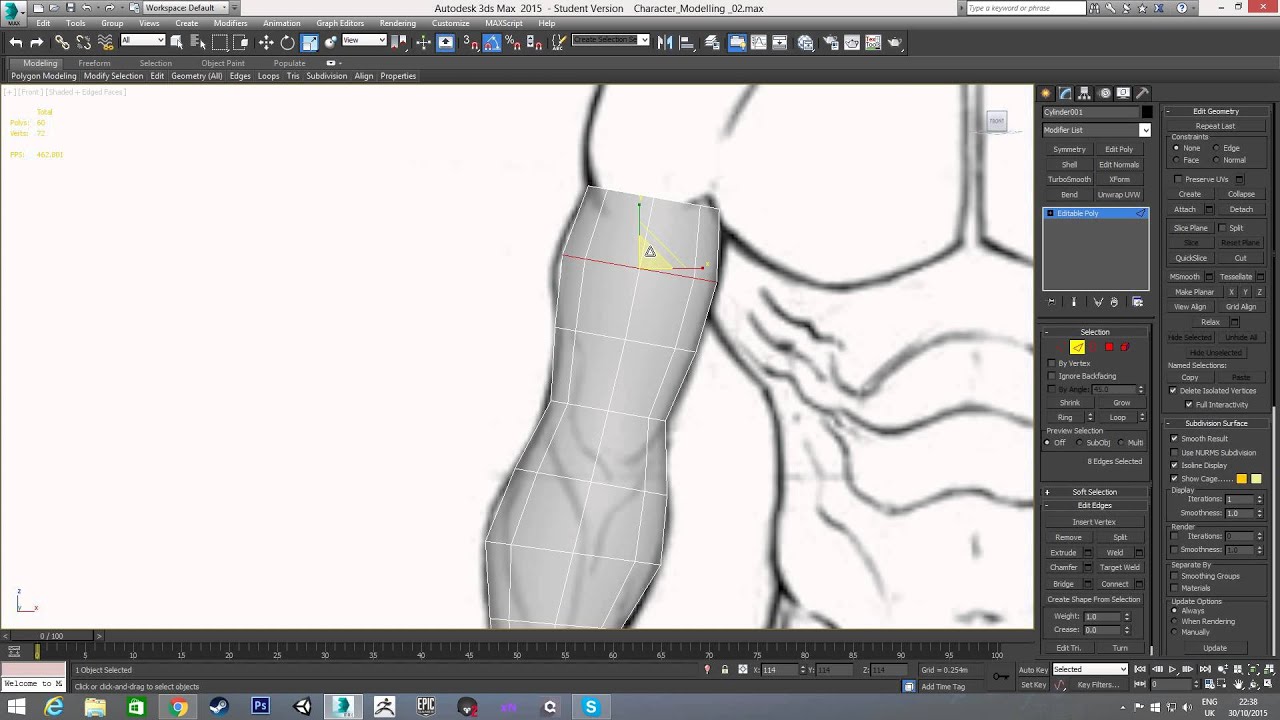This screenshot has height=720, width=1280.
Task: Select Normal constraint radio button
Action: 1216,160
